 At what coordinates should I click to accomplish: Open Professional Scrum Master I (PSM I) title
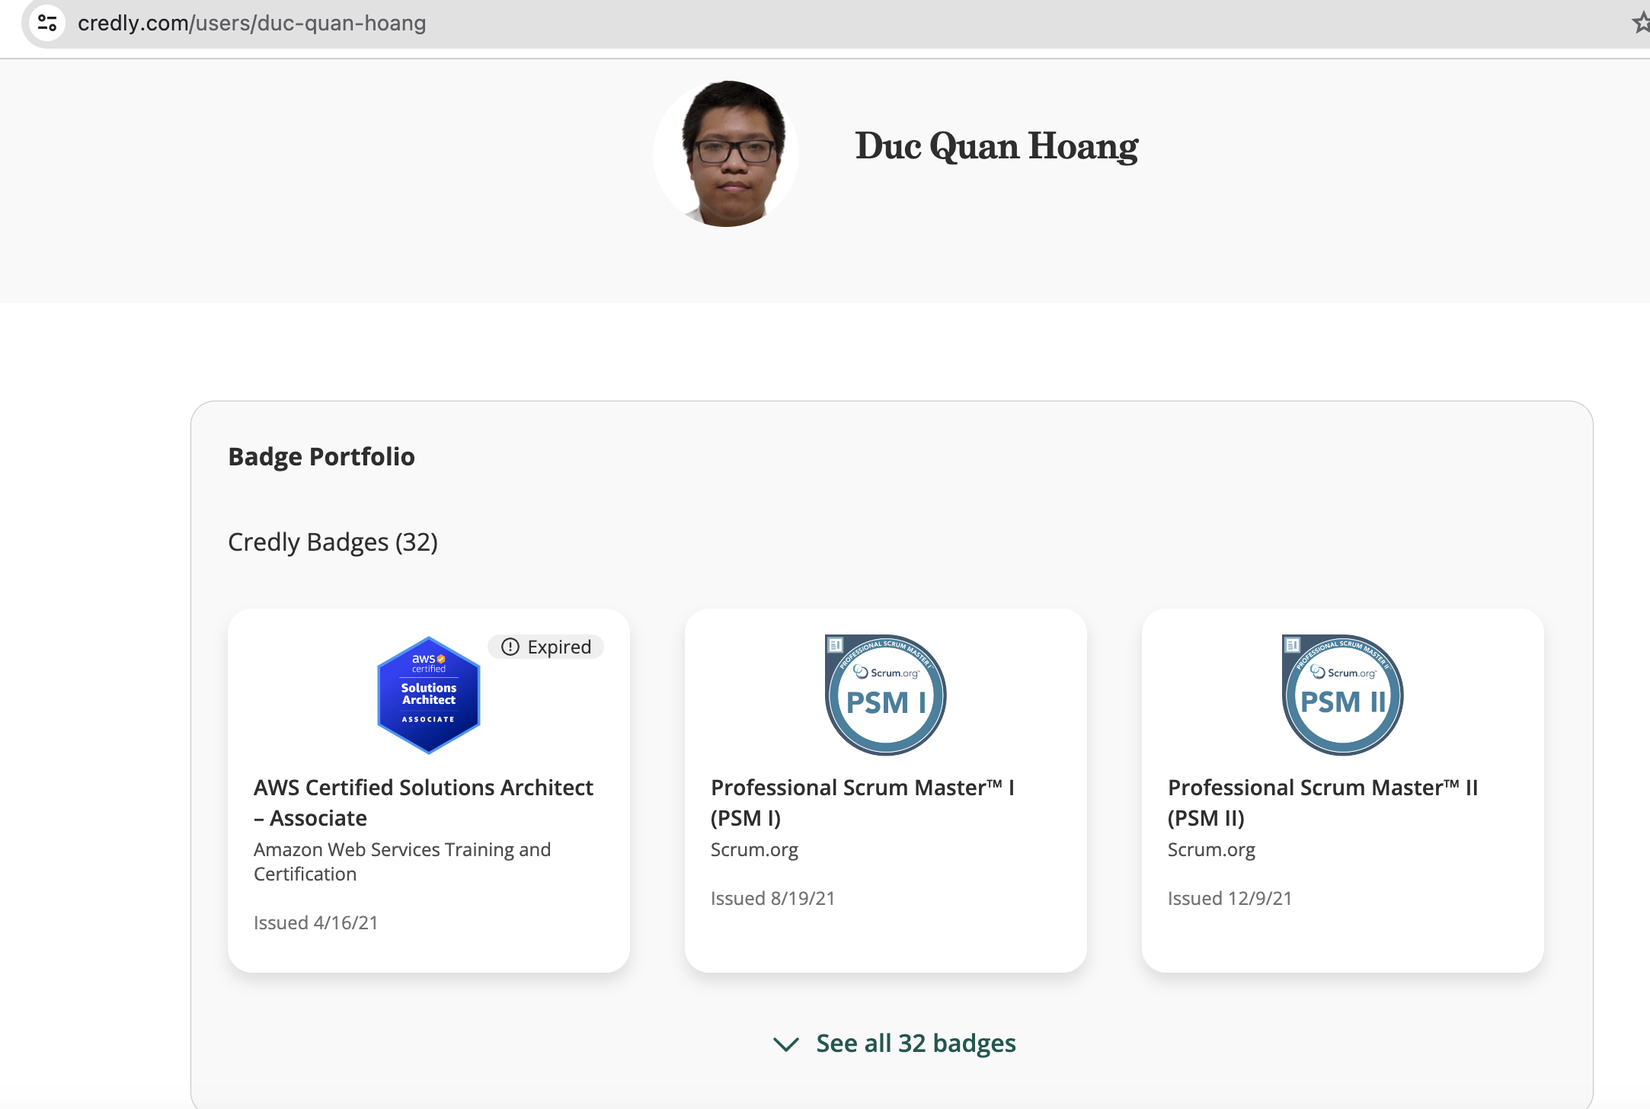tap(862, 802)
